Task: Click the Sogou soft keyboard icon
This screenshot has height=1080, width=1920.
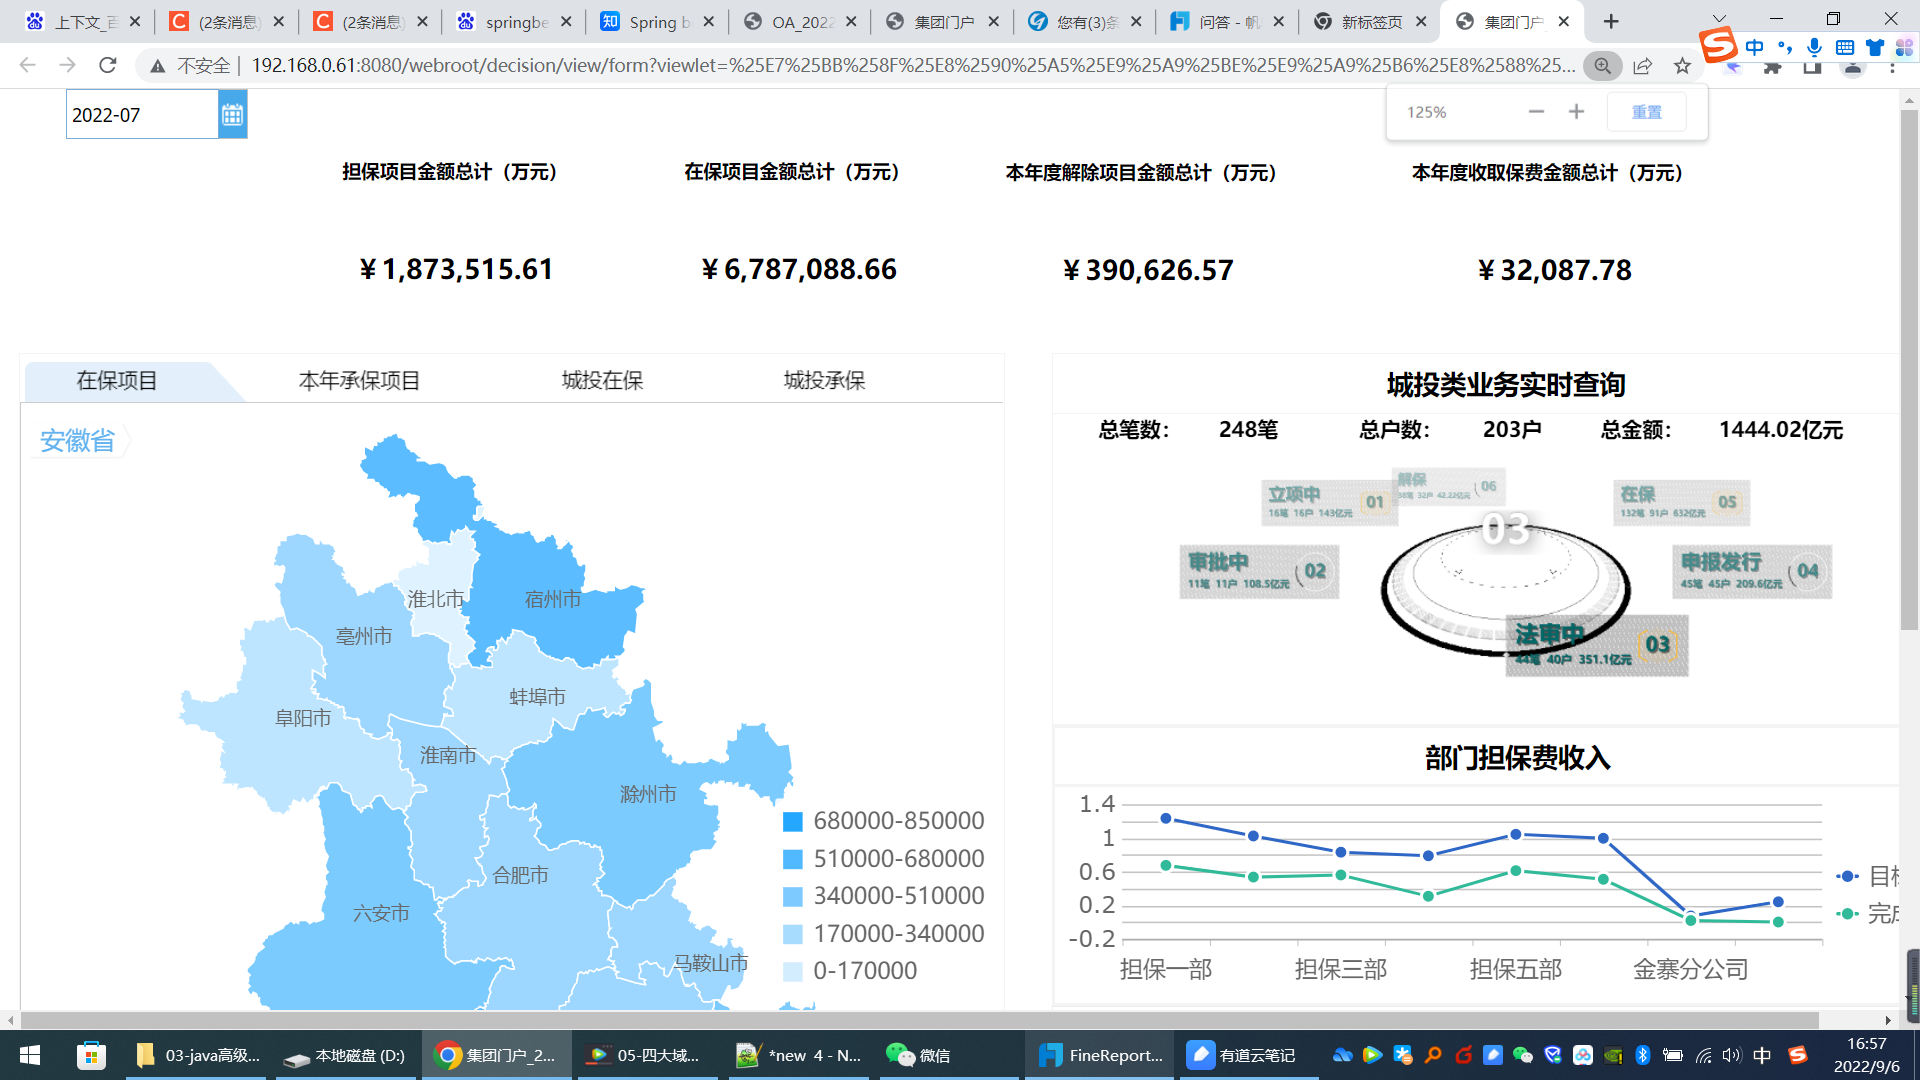Action: (x=1845, y=47)
